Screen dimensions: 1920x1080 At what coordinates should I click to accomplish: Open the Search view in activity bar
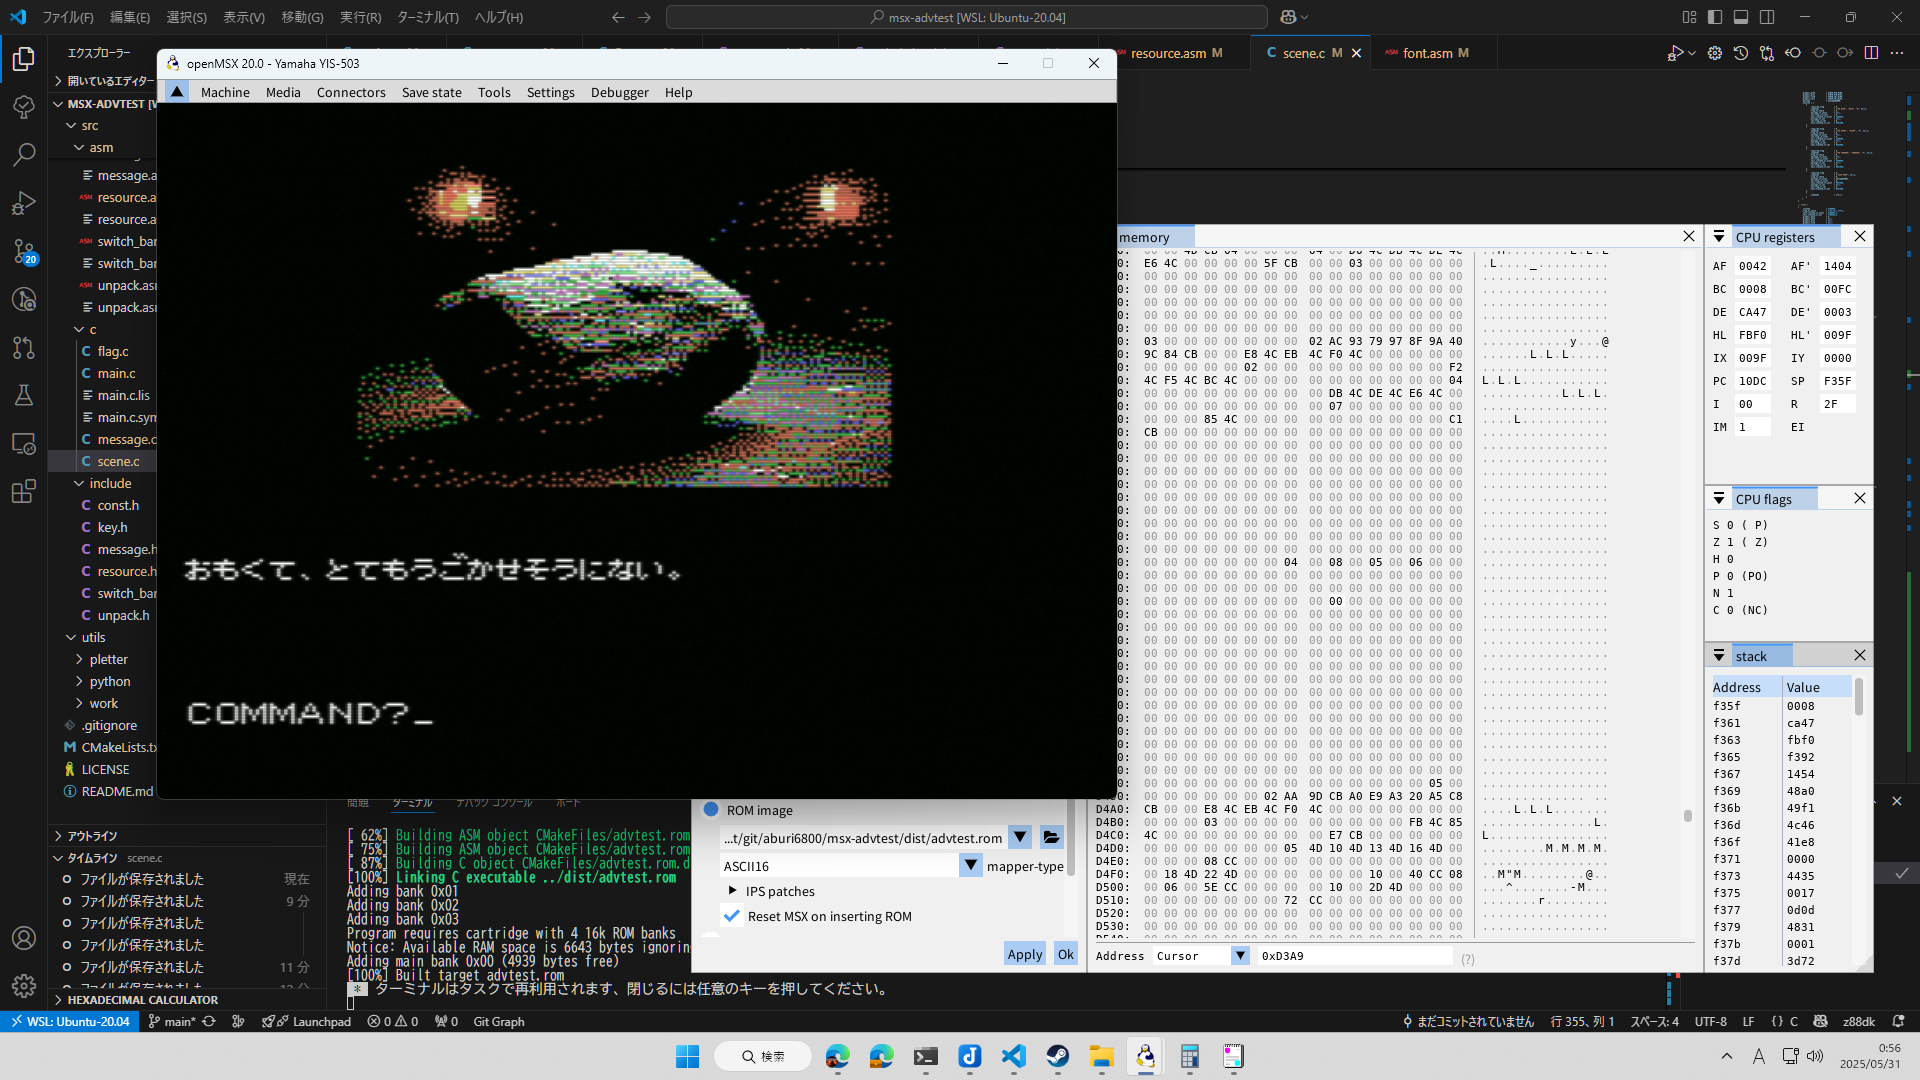point(24,155)
